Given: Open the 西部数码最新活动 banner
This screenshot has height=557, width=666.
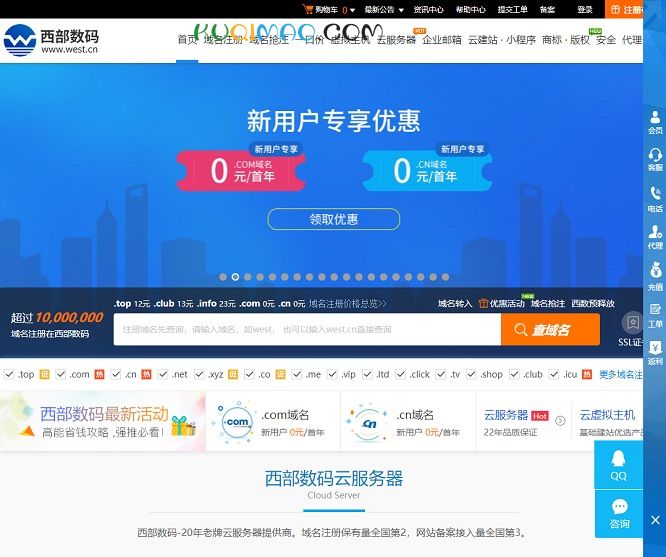Looking at the screenshot, I should pyautogui.click(x=103, y=421).
